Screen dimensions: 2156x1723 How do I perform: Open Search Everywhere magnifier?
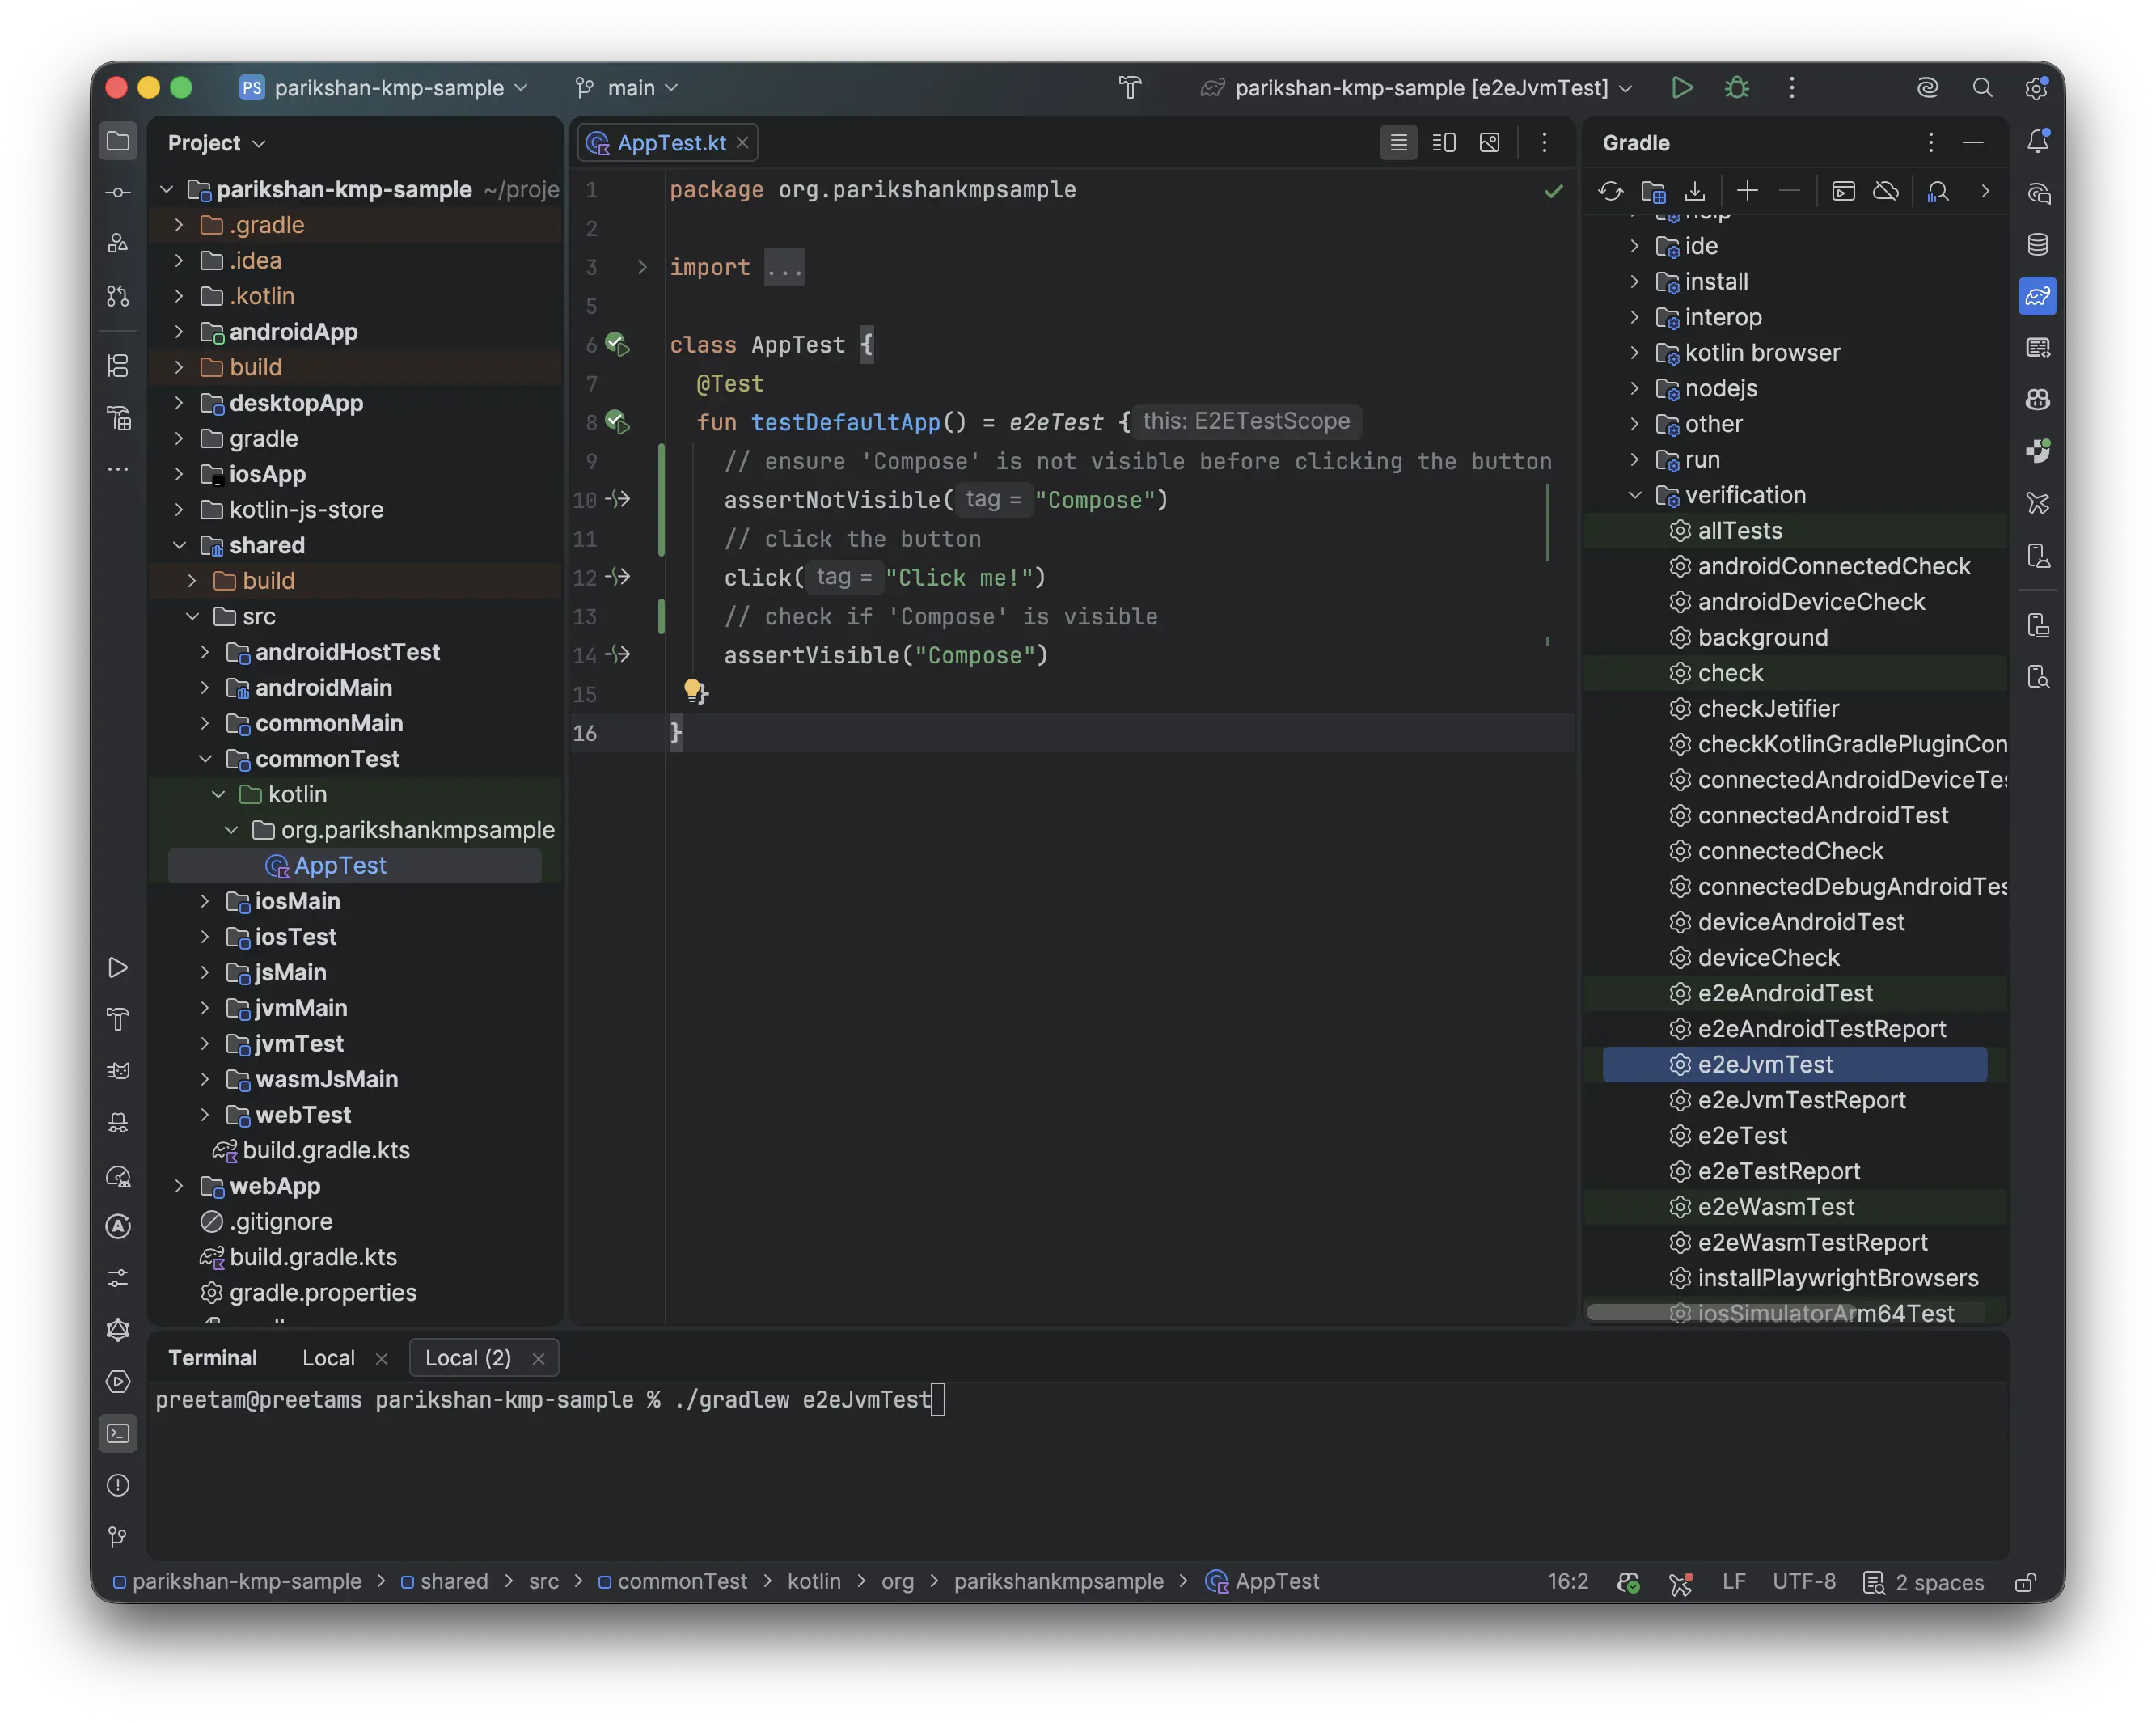click(1982, 88)
